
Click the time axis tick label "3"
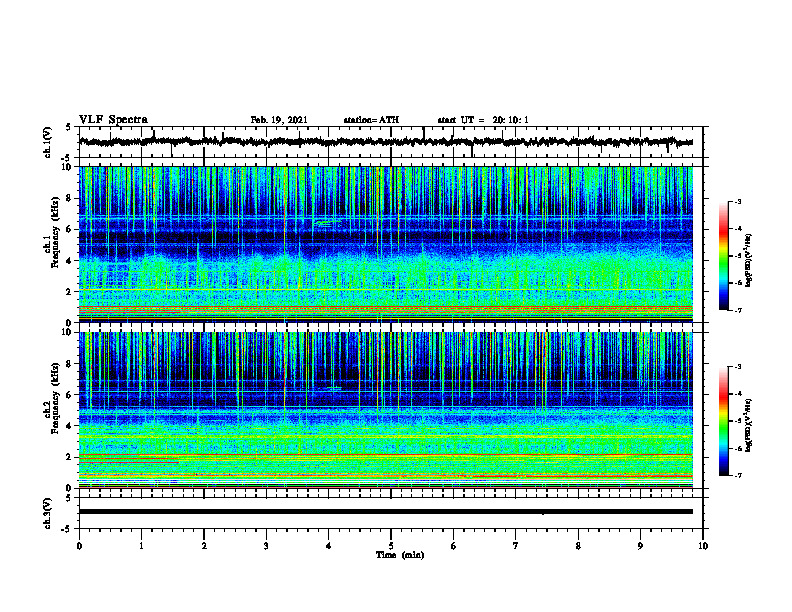[266, 546]
